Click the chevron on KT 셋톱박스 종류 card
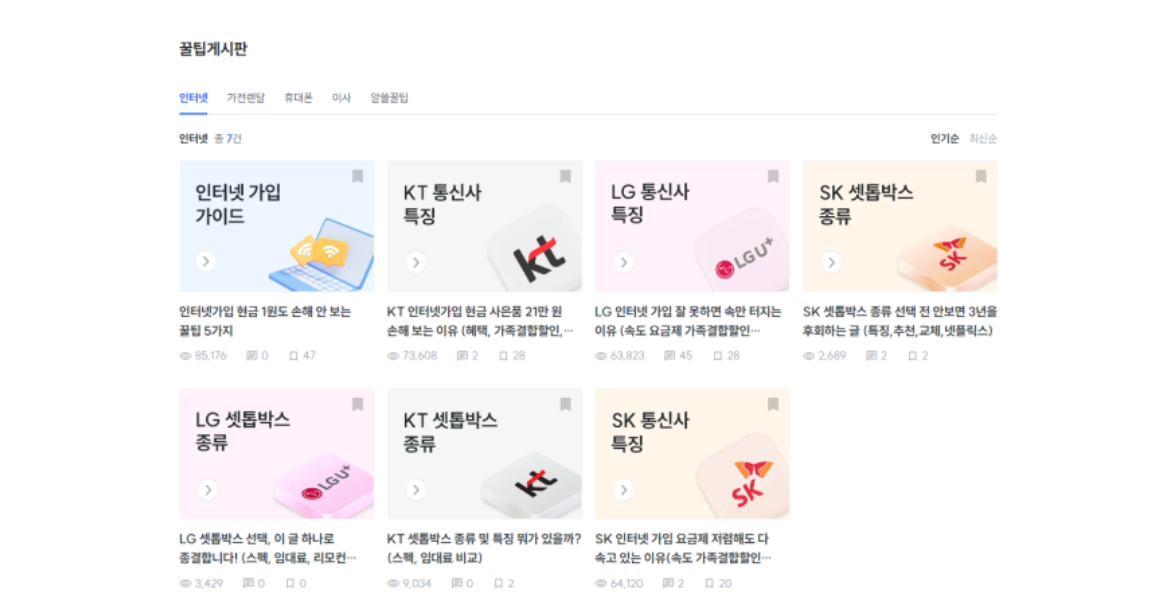Image resolution: width=1150 pixels, height=606 pixels. click(416, 489)
